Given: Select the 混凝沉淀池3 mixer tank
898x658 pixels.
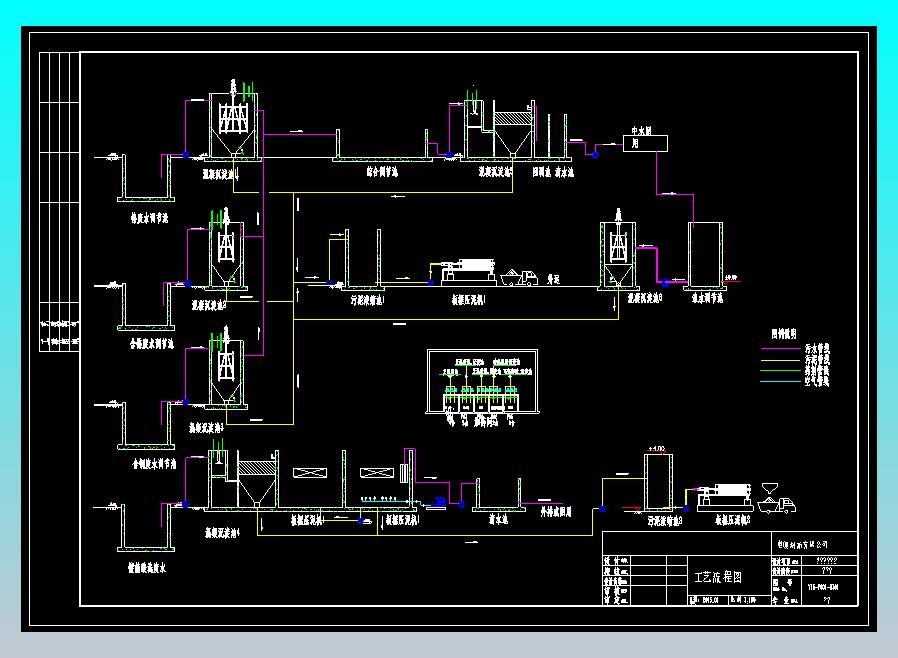Looking at the screenshot, I should click(226, 368).
